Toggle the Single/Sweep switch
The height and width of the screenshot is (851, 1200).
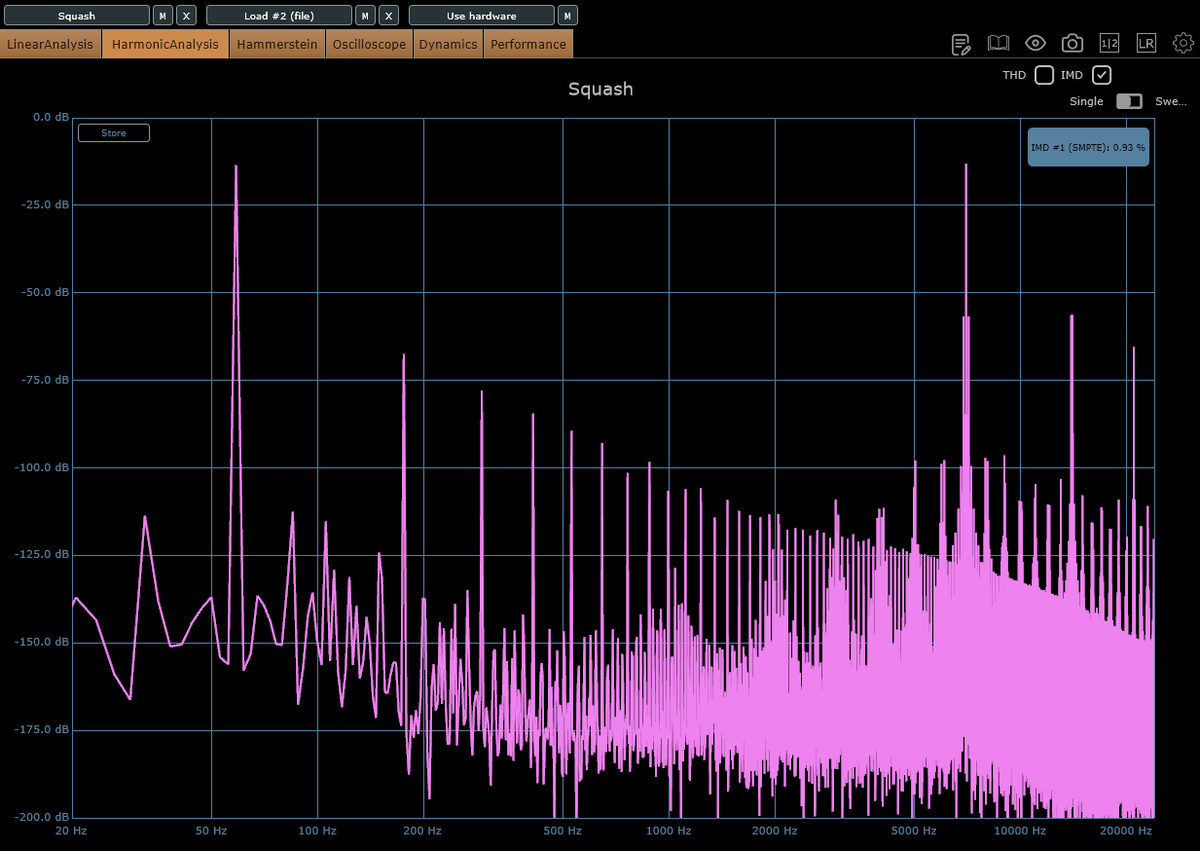[1130, 101]
